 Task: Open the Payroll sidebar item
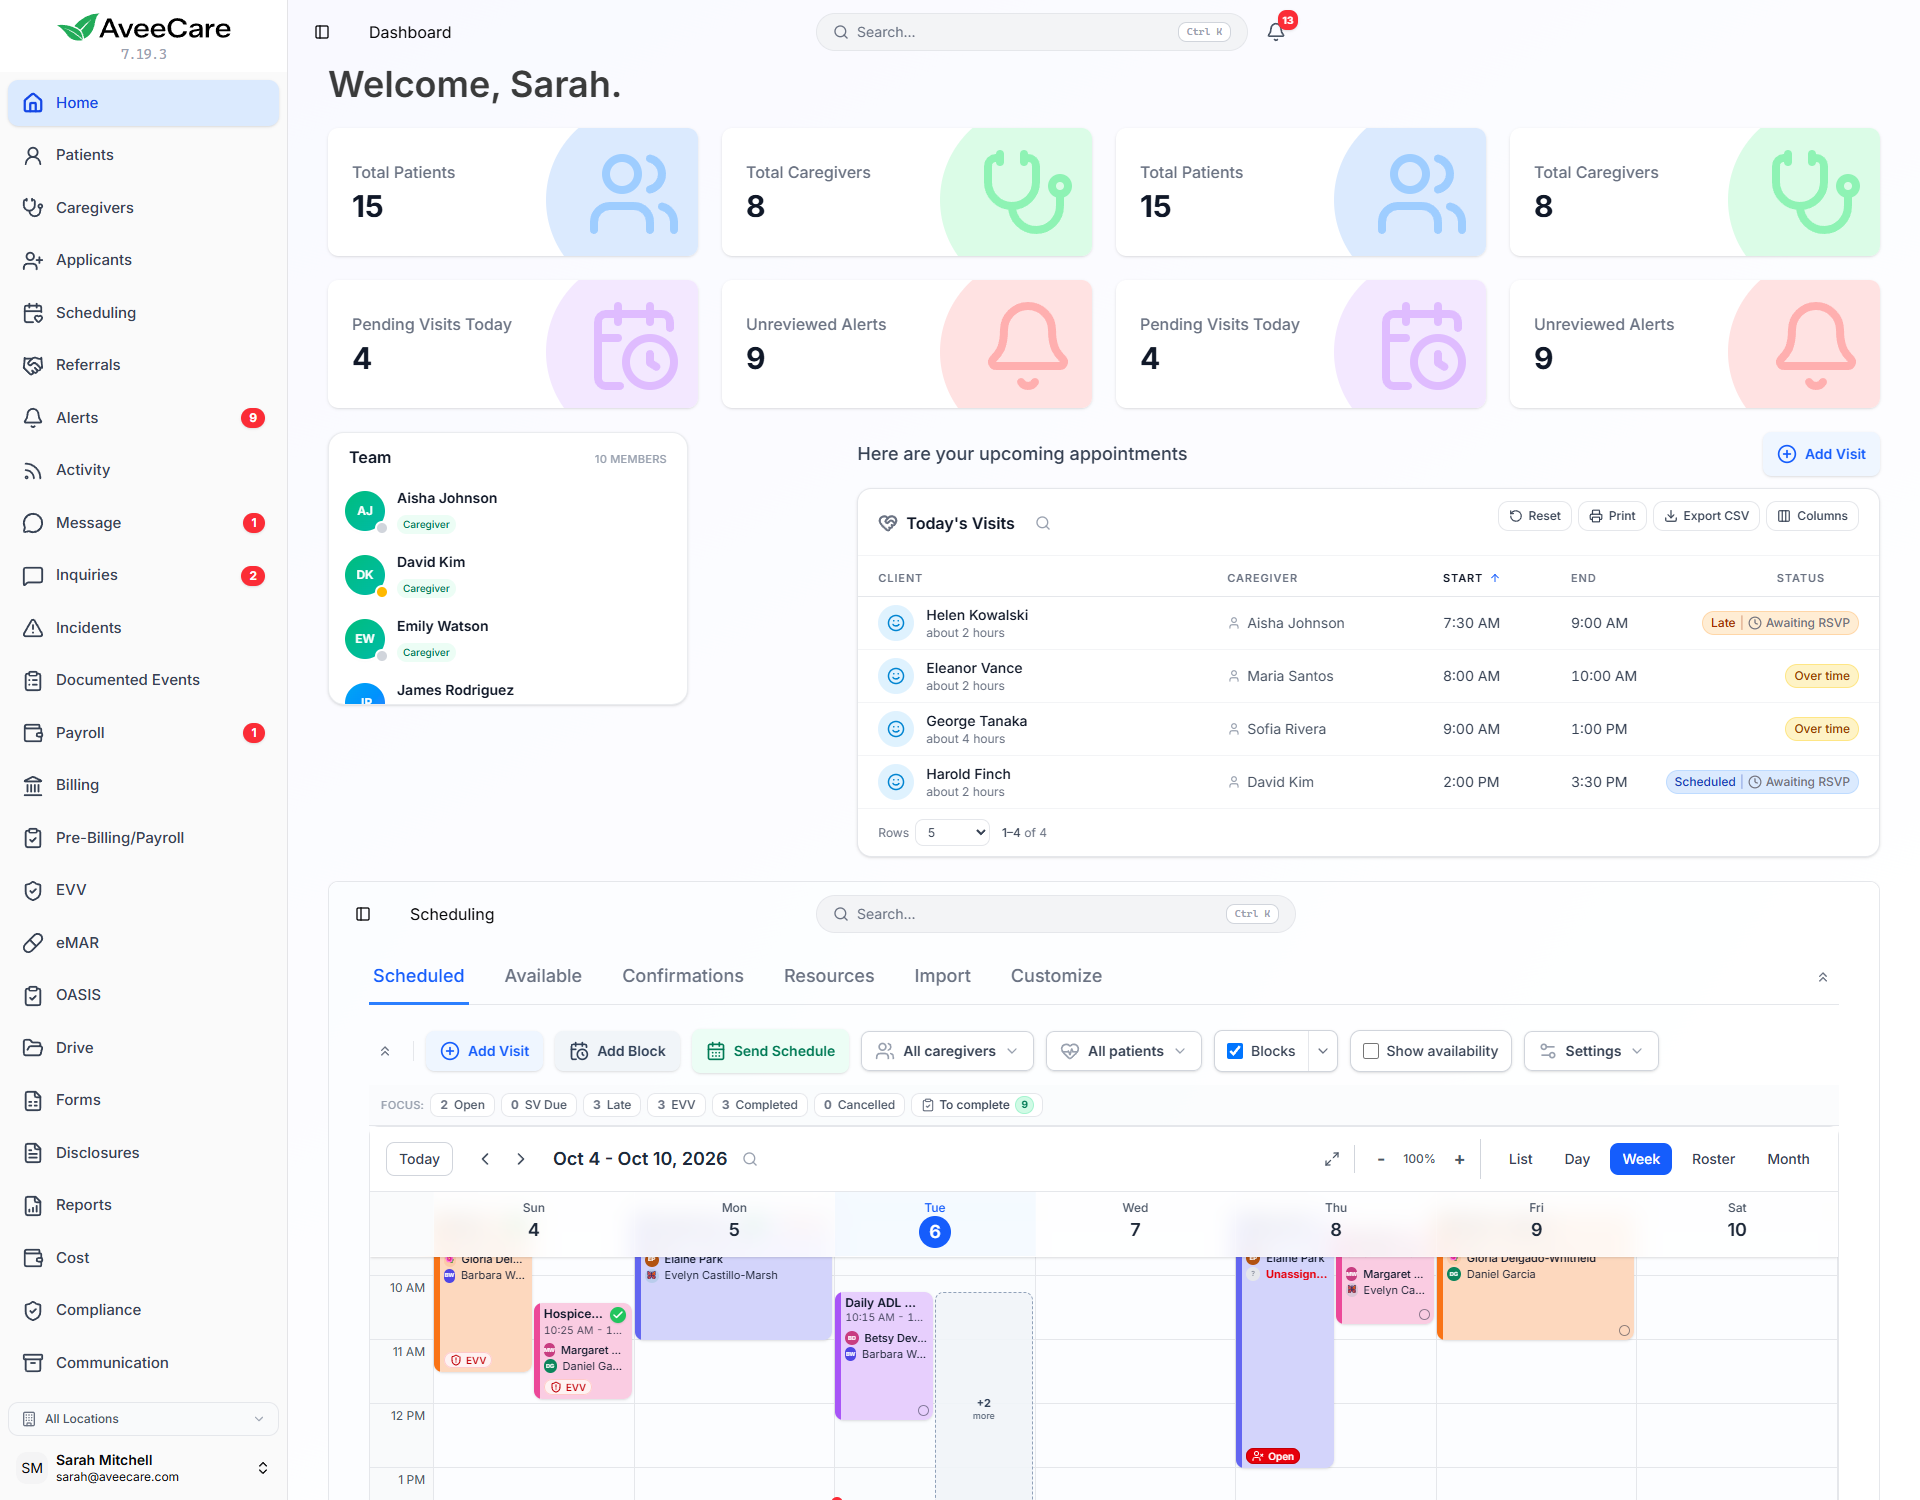[143, 732]
